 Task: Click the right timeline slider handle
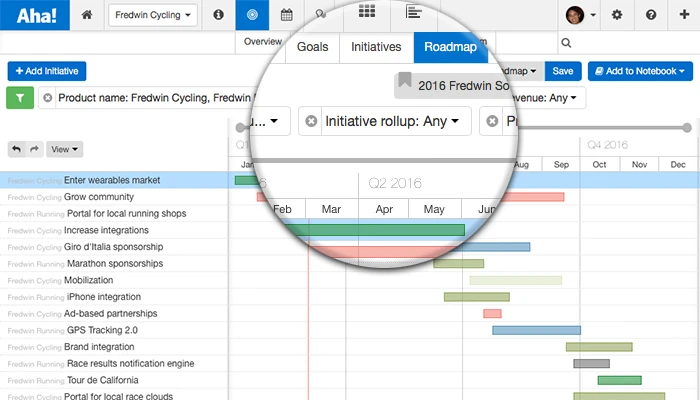click(x=687, y=128)
